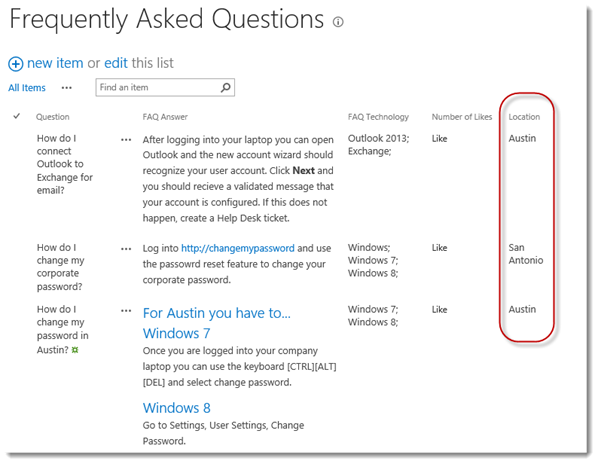
Task: Open question How do I change my corporate password
Action: point(61,267)
